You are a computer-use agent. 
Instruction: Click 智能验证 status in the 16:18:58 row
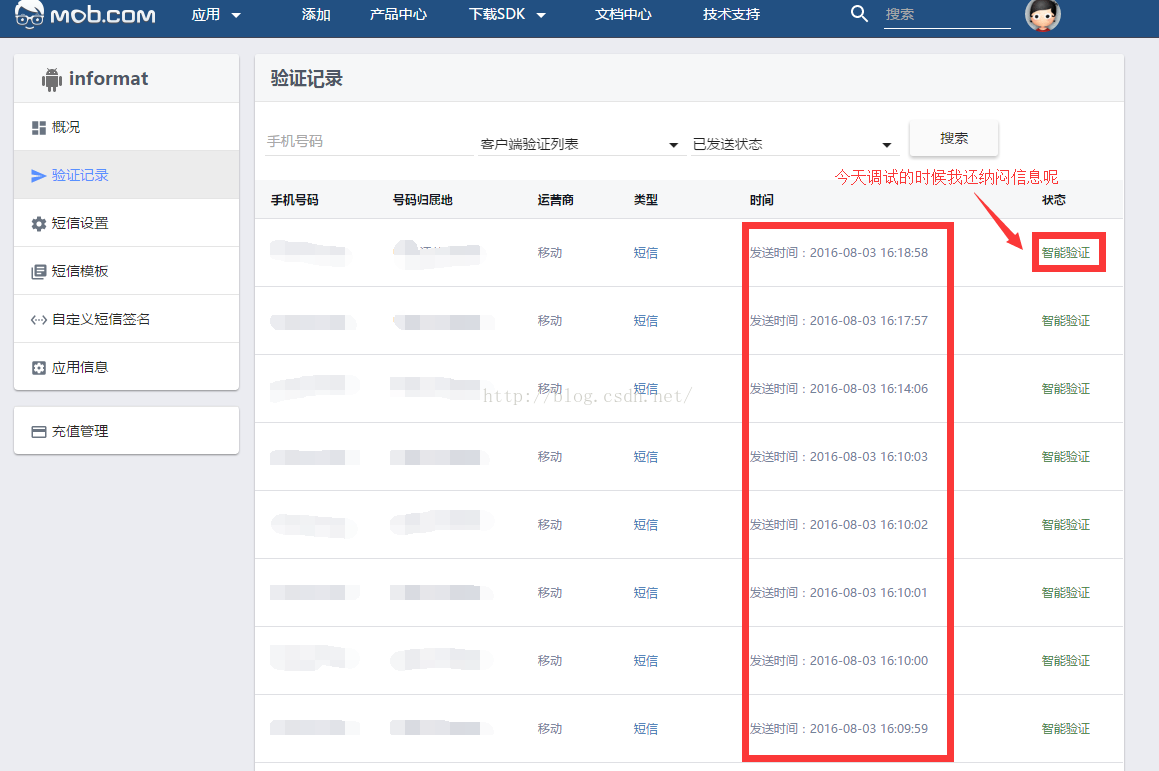(x=1065, y=253)
